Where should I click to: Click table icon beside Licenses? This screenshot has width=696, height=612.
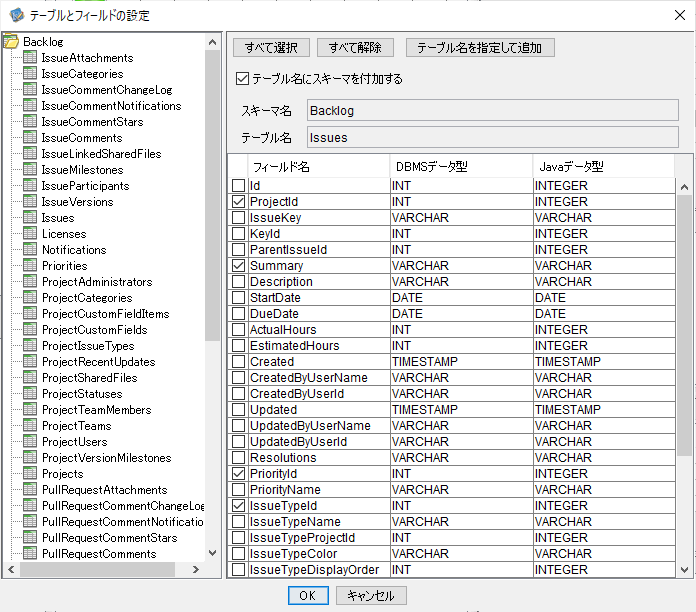point(30,233)
